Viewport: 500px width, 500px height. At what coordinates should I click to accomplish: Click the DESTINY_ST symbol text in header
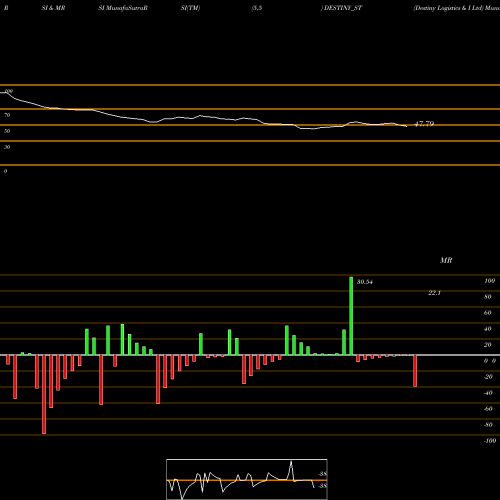tap(343, 8)
